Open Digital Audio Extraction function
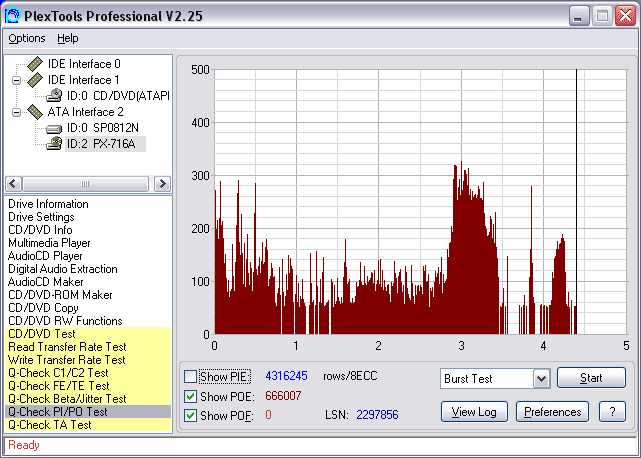Screen dimensions: 641x458 (63, 269)
